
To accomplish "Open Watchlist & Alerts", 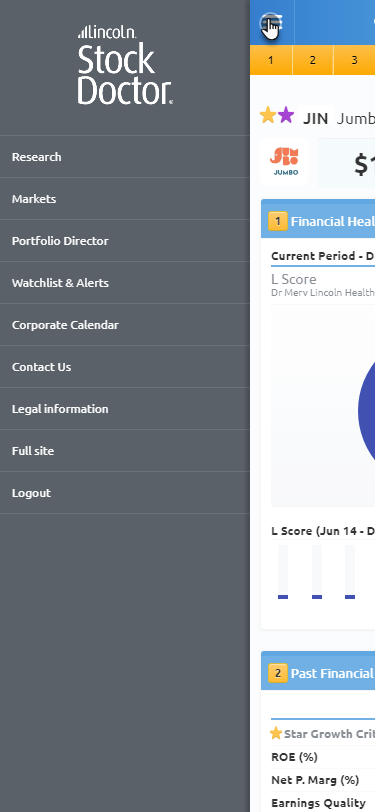I will click(x=125, y=283).
